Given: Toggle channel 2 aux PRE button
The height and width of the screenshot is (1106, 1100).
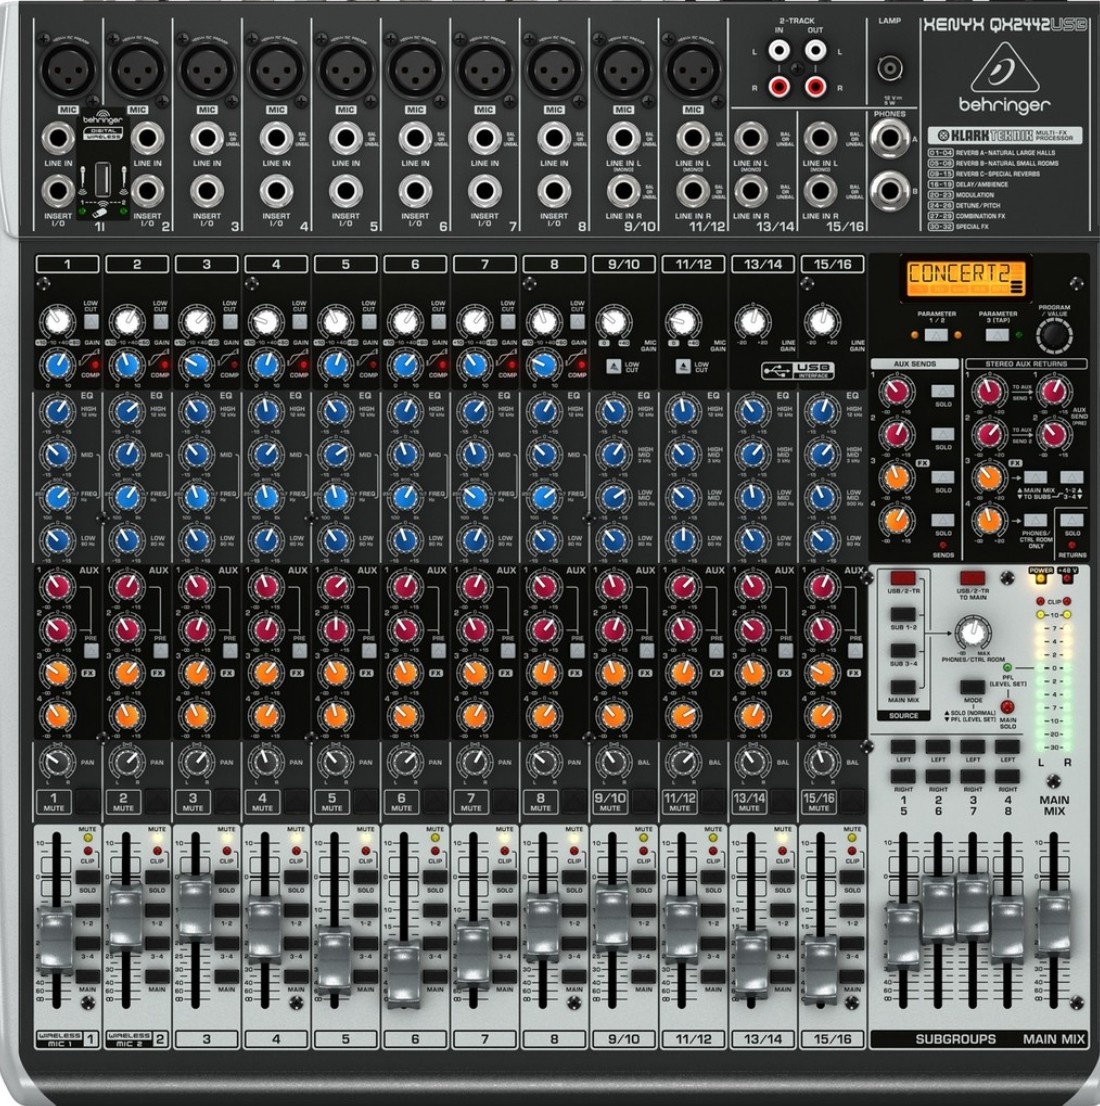Looking at the screenshot, I should click(161, 650).
